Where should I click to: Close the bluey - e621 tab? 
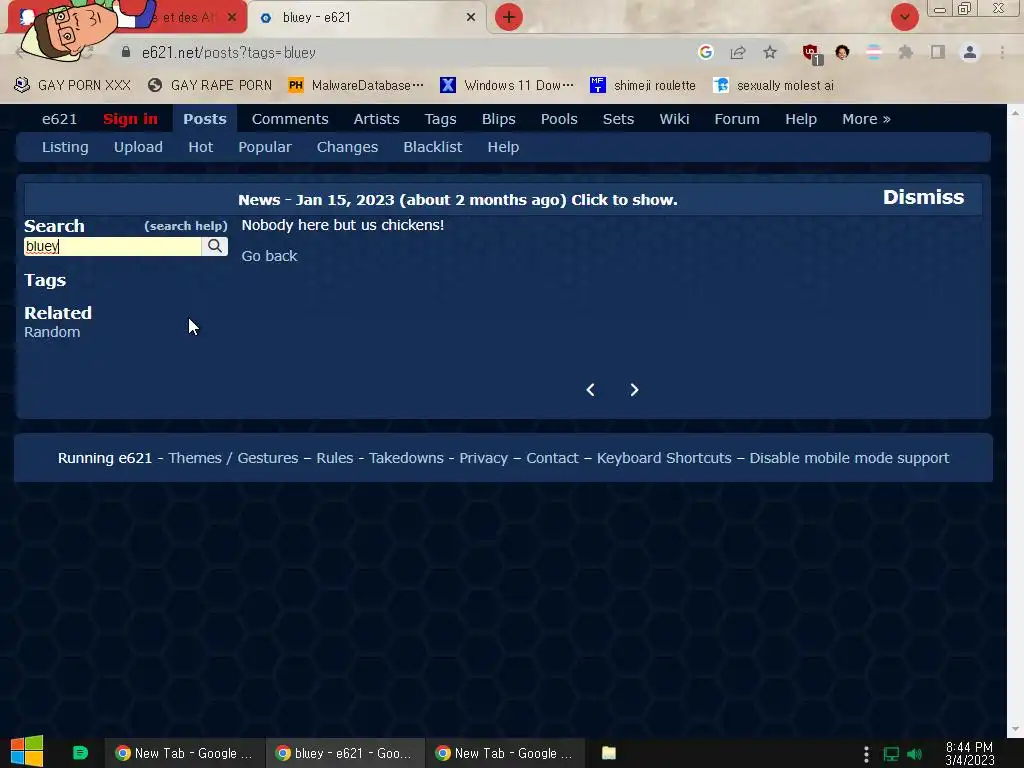coord(471,17)
